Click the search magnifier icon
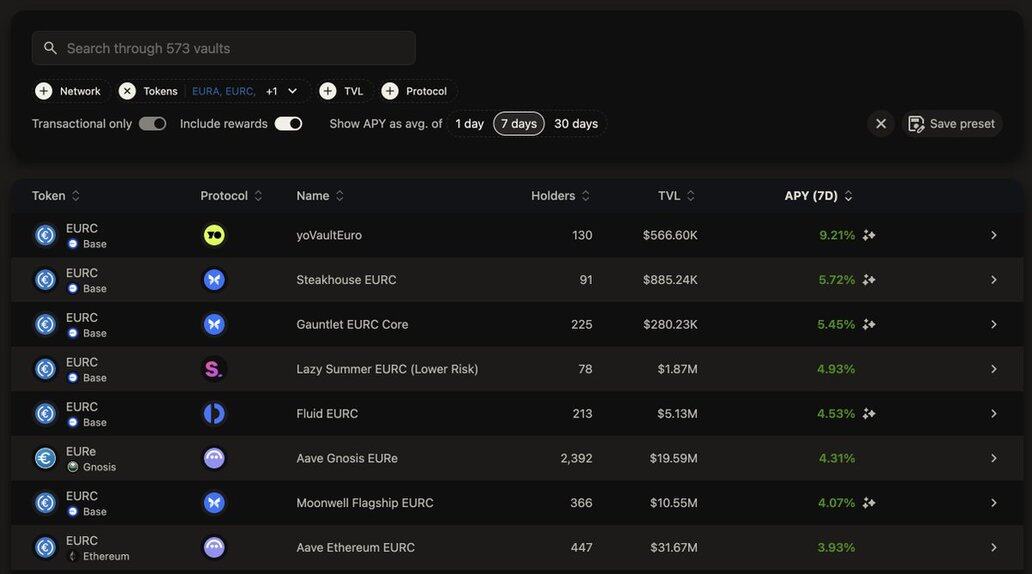 click(x=50, y=48)
